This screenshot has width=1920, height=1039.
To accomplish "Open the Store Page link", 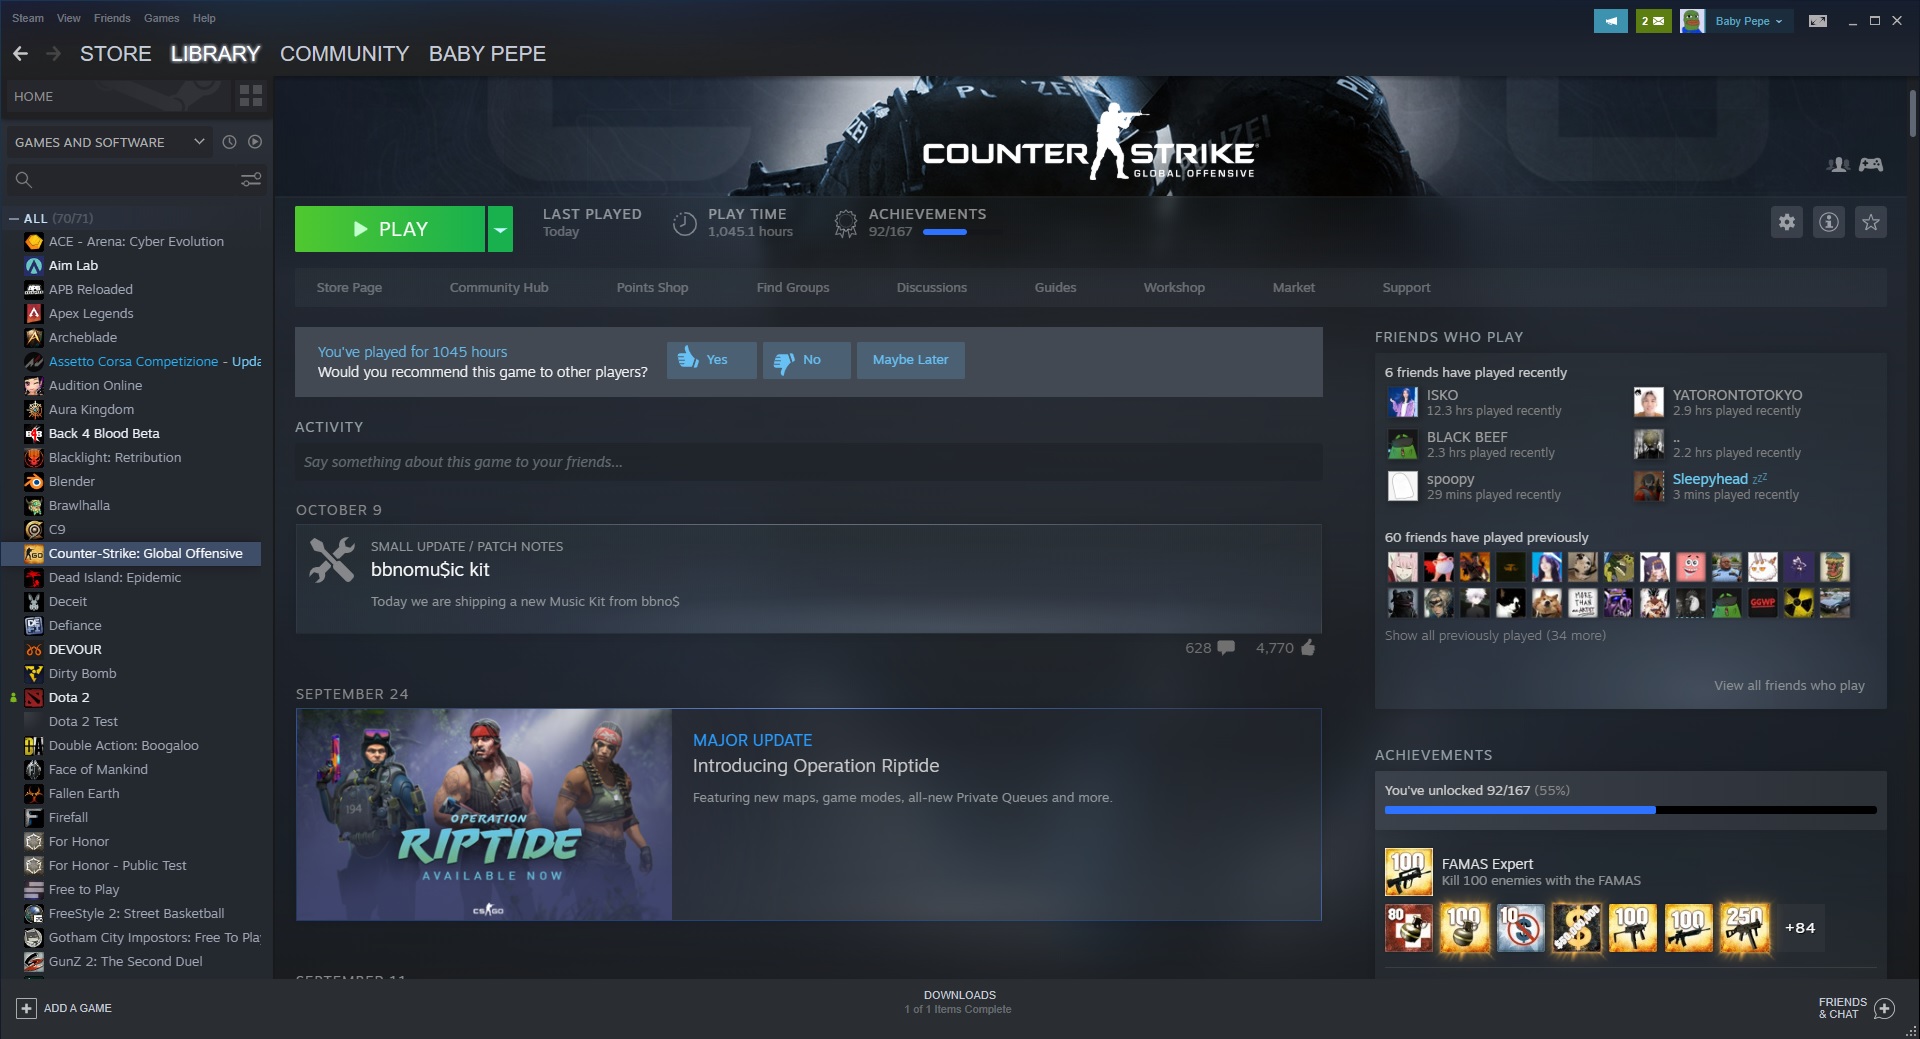I will coord(349,288).
